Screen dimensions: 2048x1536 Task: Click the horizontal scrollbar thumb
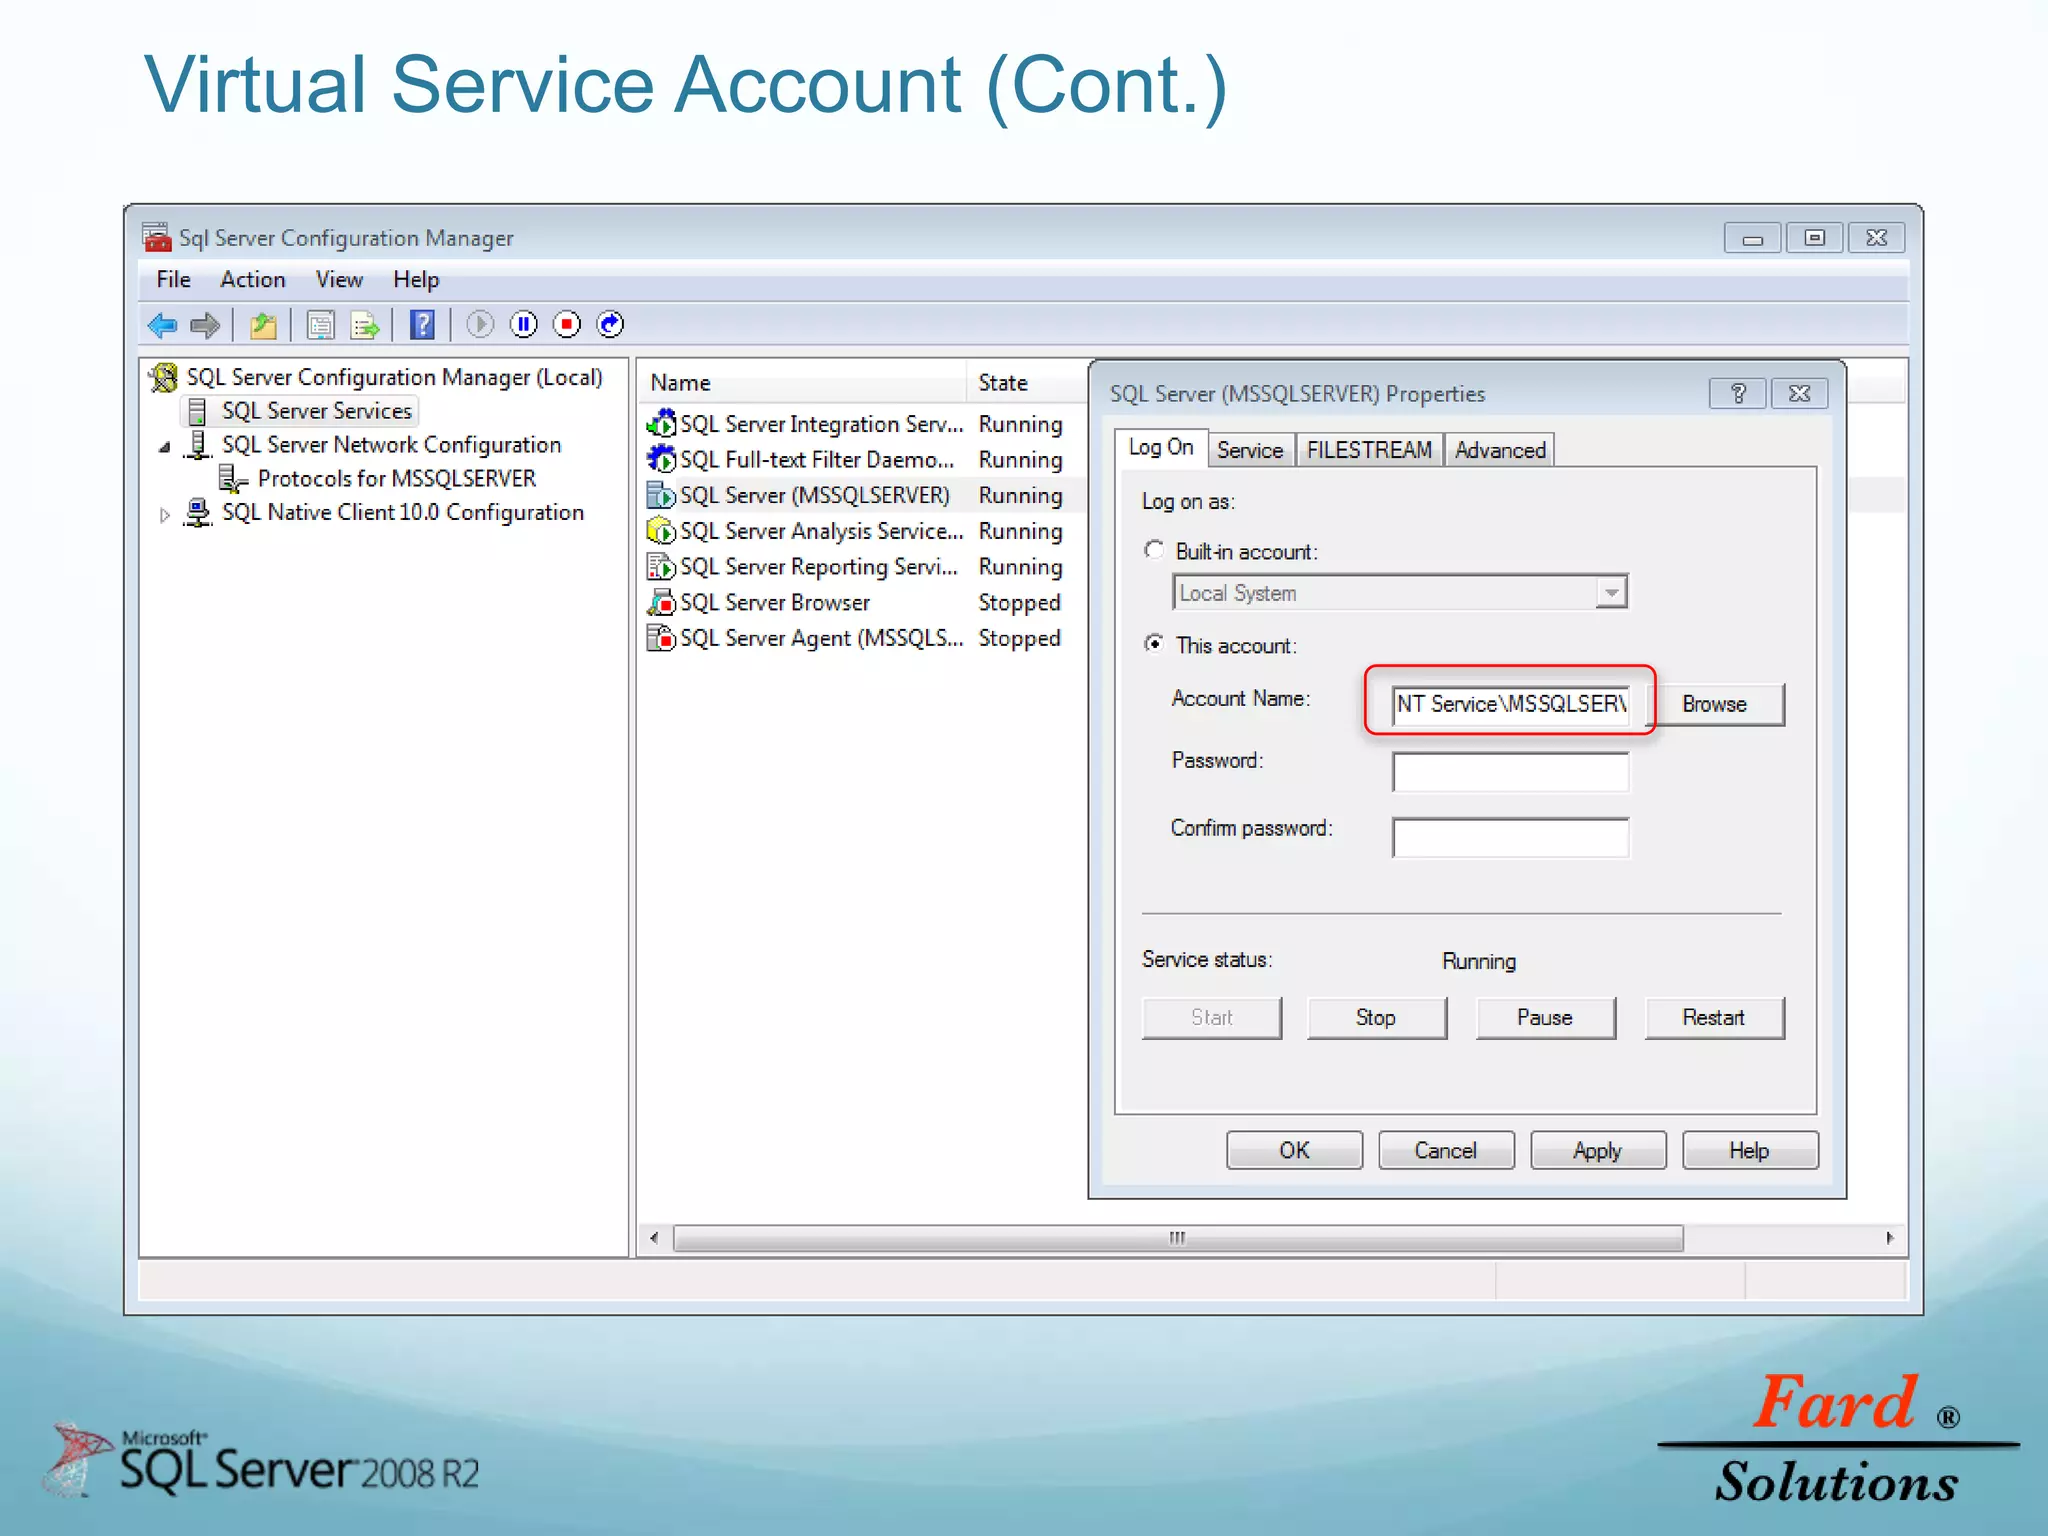pyautogui.click(x=1178, y=1238)
